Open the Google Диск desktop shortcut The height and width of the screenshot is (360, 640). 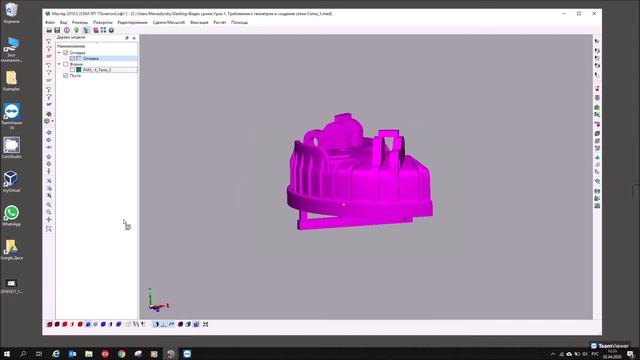click(x=11, y=250)
